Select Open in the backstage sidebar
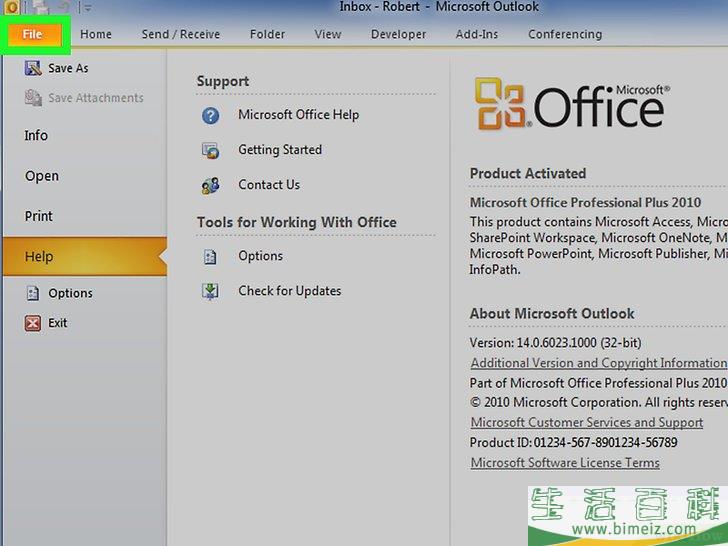The width and height of the screenshot is (728, 546). 42,176
